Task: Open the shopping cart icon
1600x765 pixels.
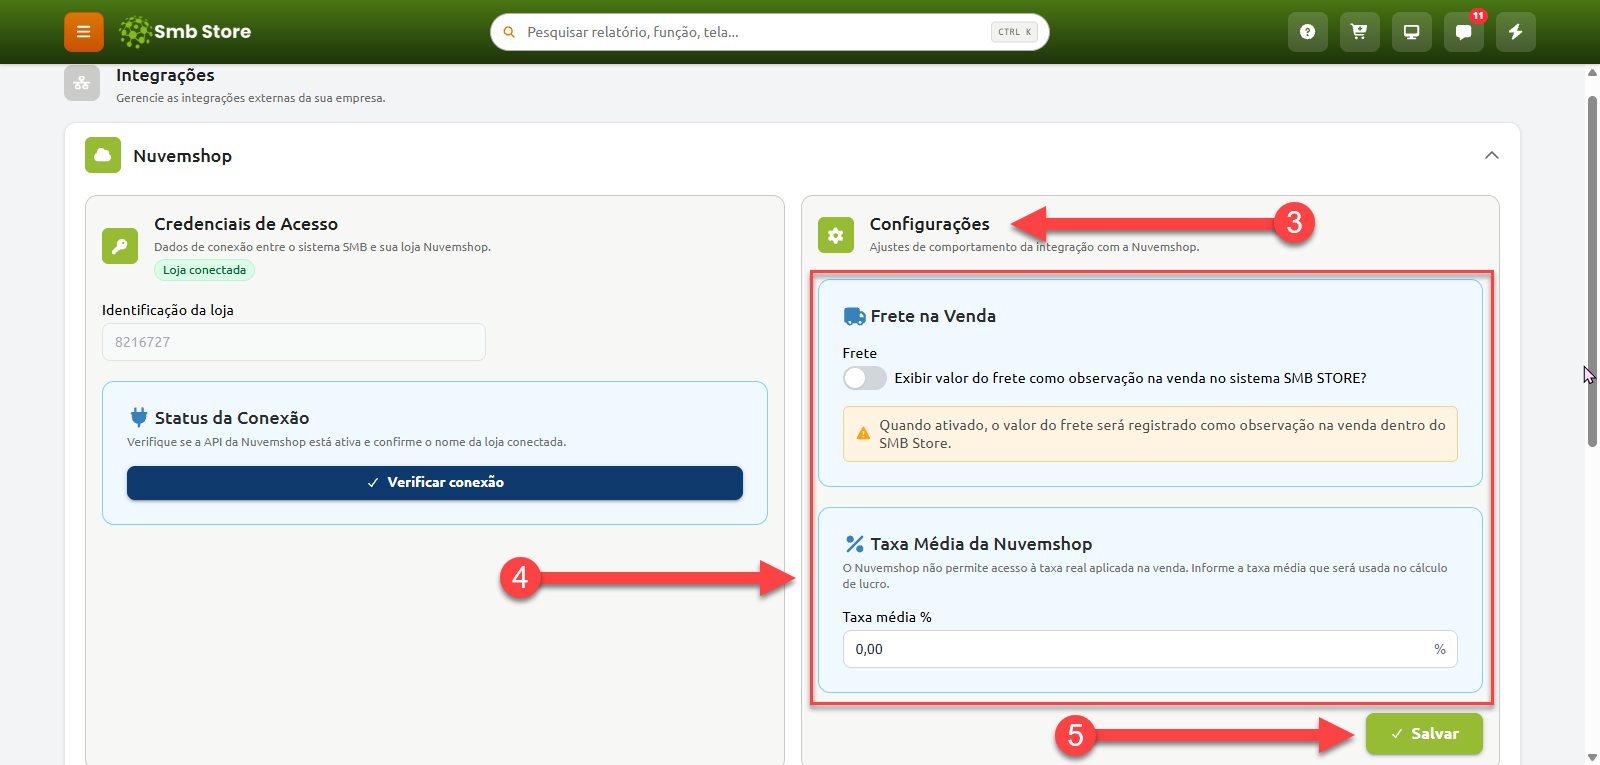Action: click(1359, 32)
